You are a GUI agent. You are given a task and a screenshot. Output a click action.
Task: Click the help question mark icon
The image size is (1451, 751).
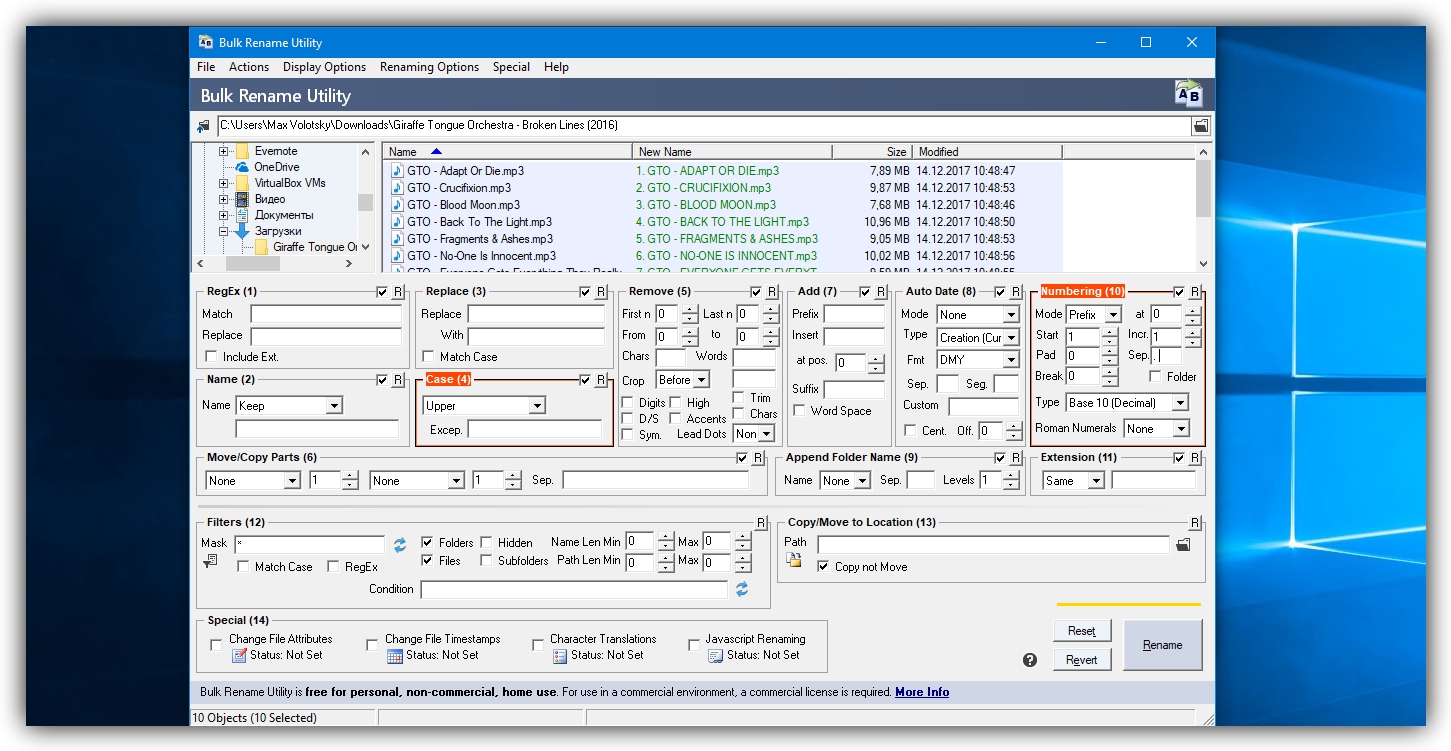(x=1030, y=660)
